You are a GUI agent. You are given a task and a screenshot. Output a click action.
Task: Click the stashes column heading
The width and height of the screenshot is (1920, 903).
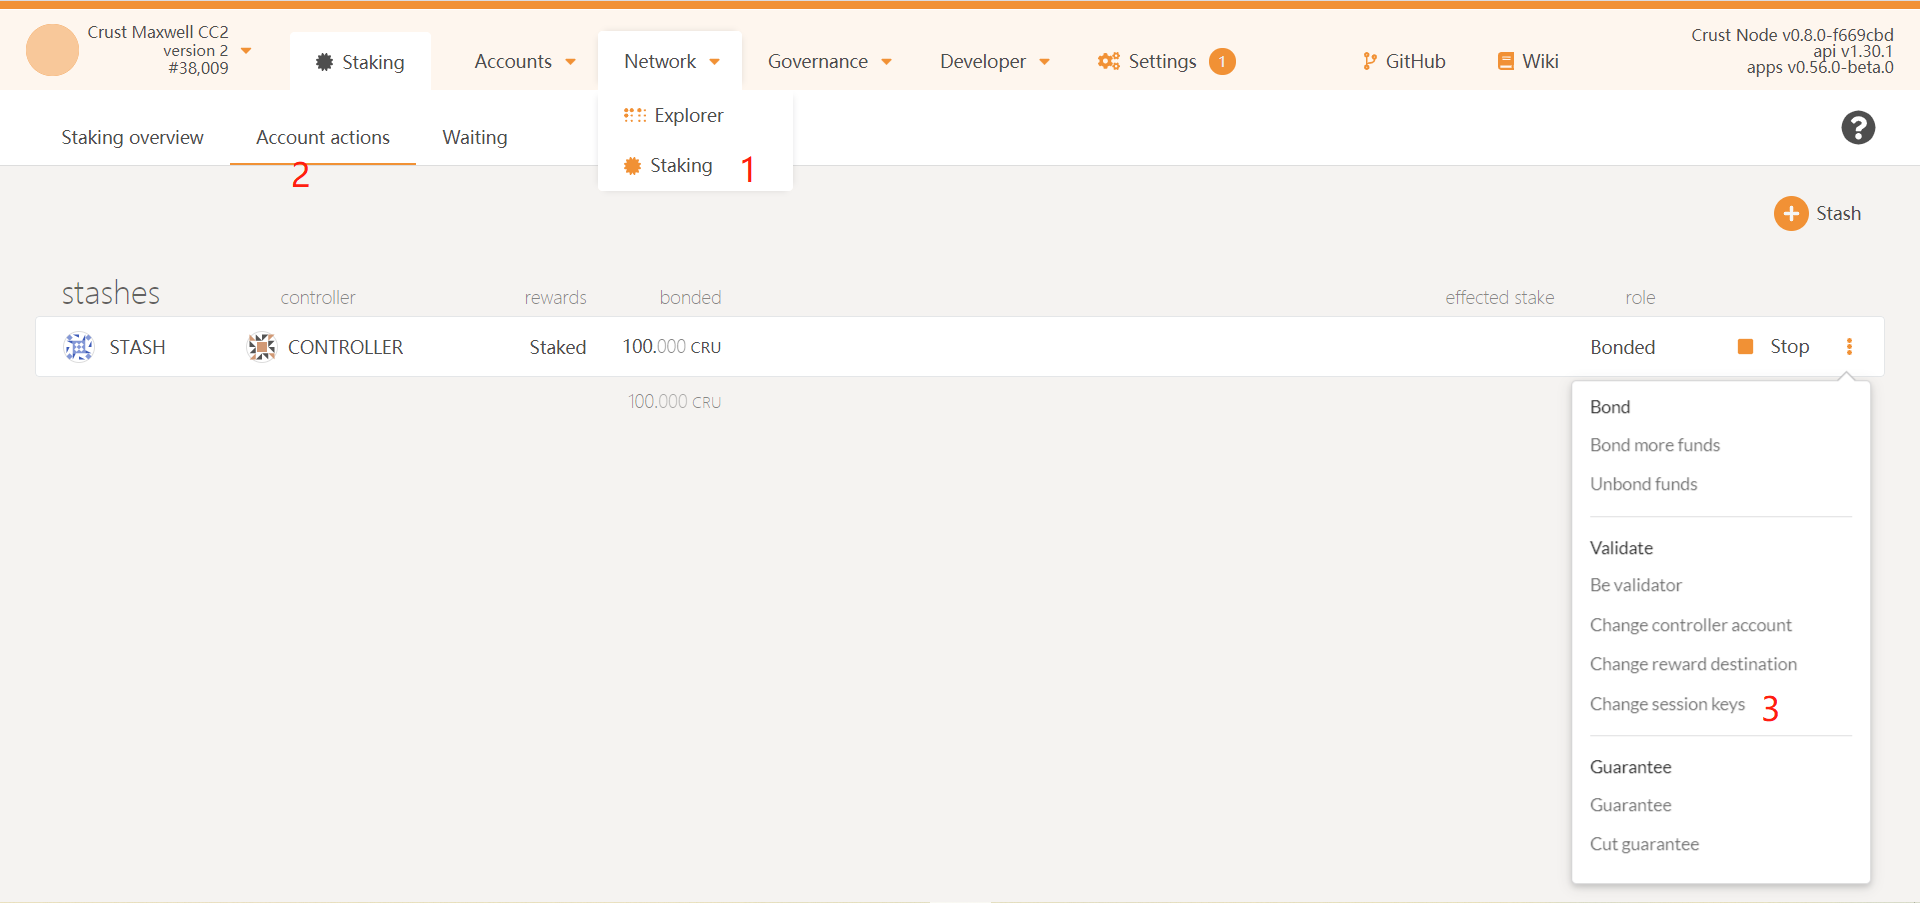tap(111, 293)
